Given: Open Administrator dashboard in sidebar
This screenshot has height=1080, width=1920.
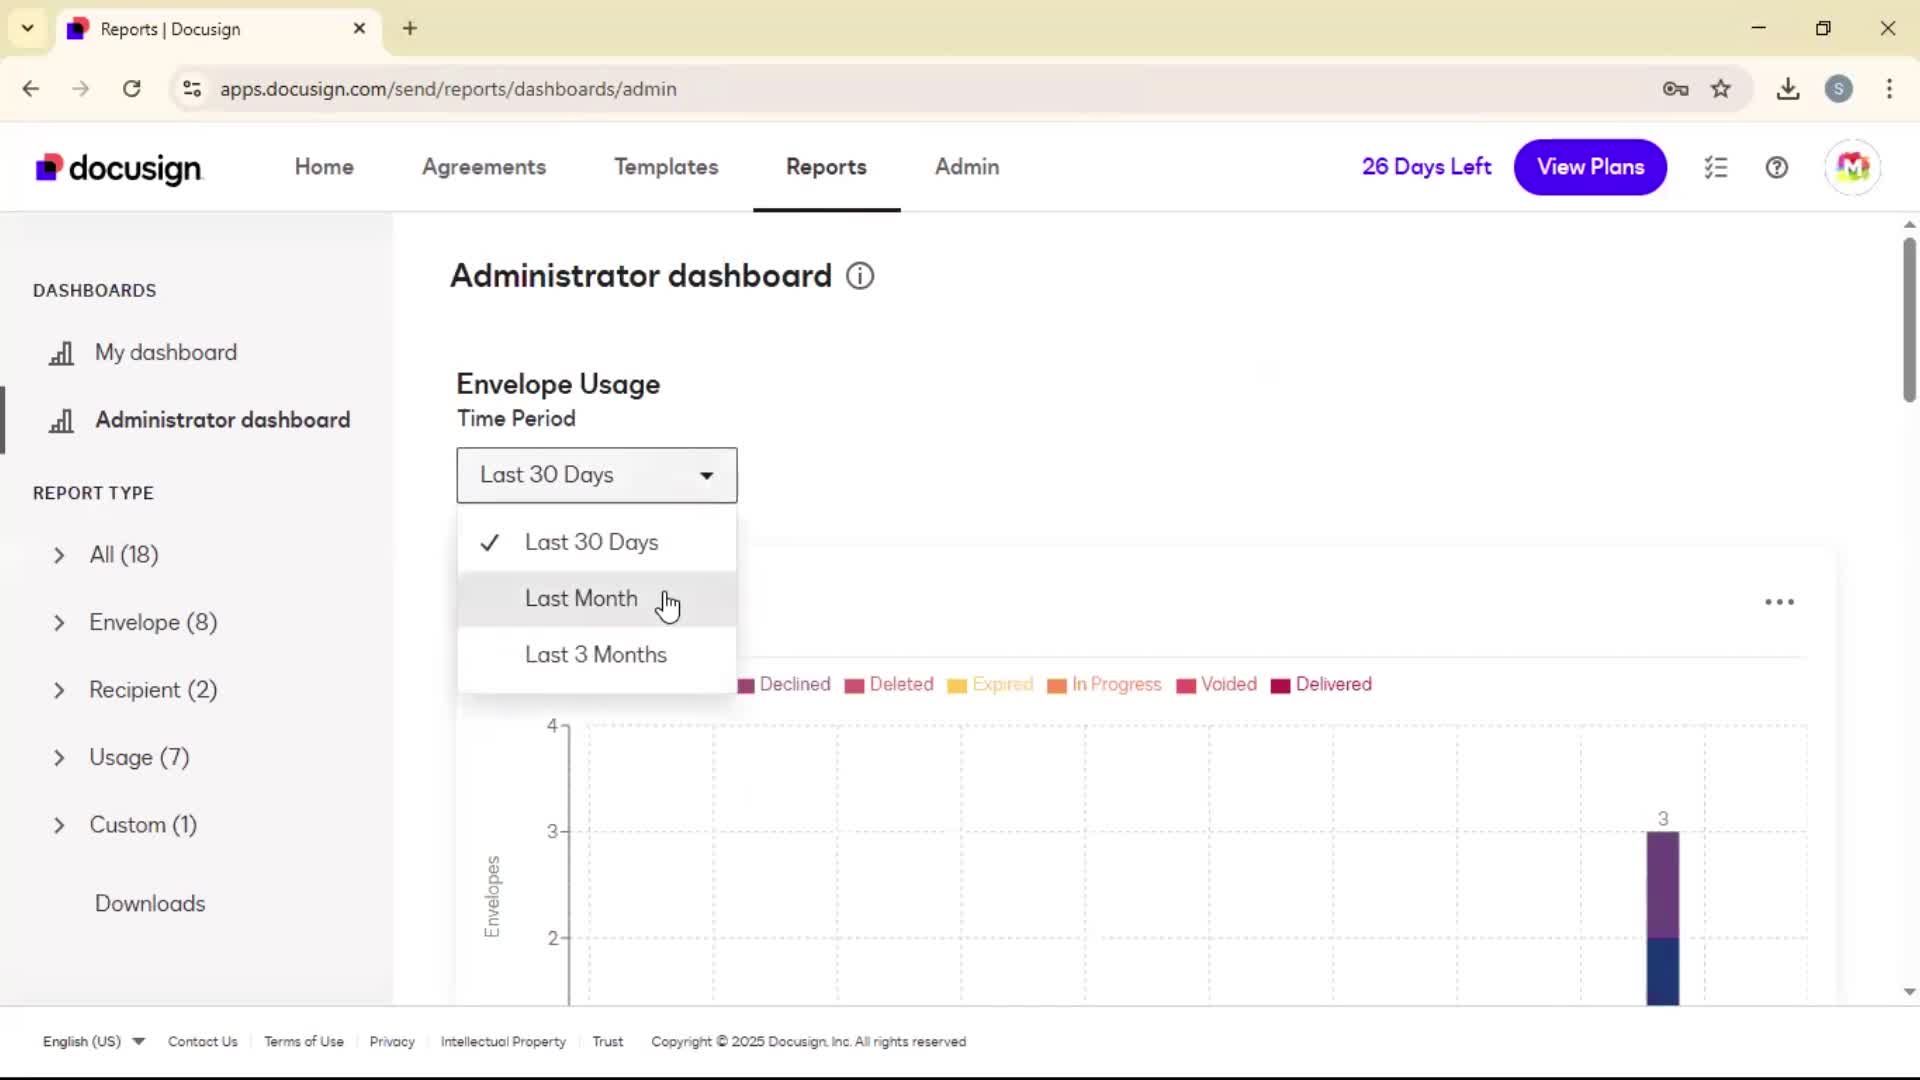Looking at the screenshot, I should [x=223, y=420].
